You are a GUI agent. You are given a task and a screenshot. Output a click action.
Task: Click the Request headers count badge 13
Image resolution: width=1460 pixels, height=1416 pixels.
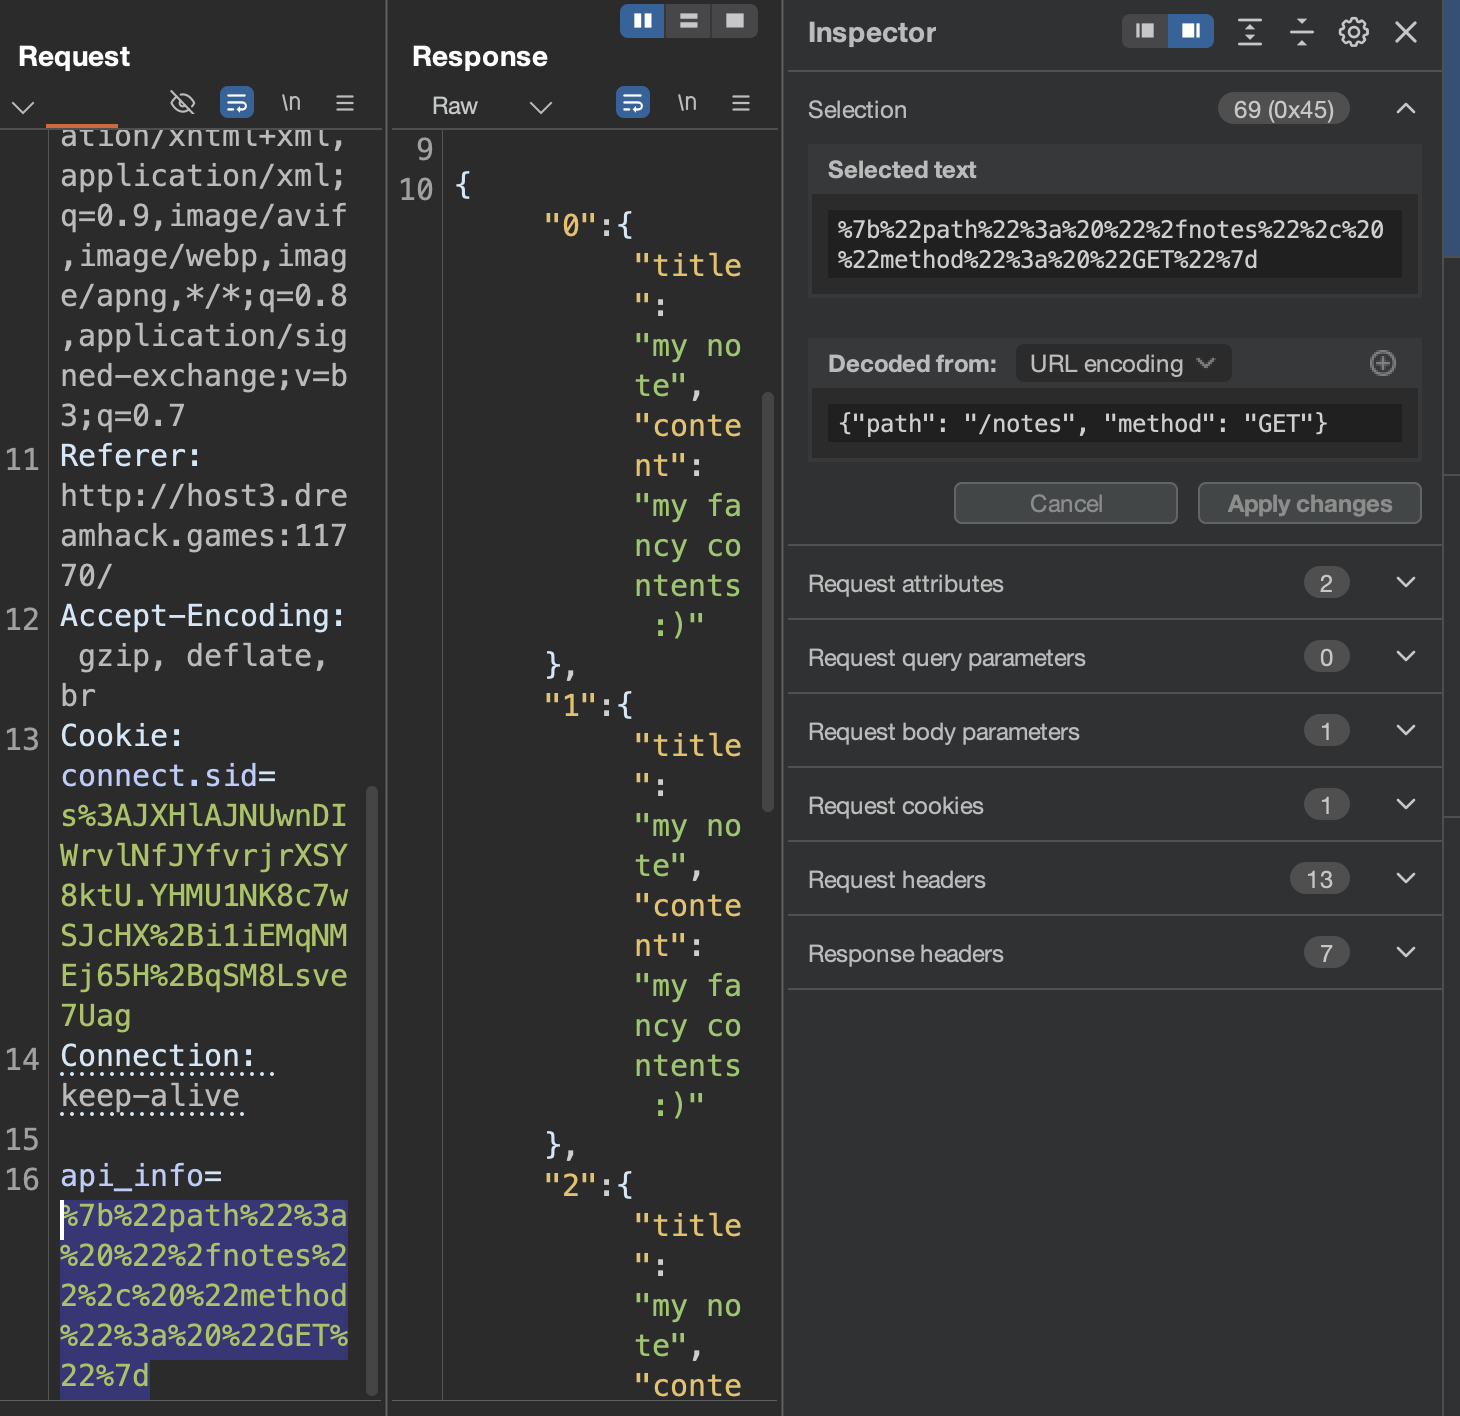1319,879
